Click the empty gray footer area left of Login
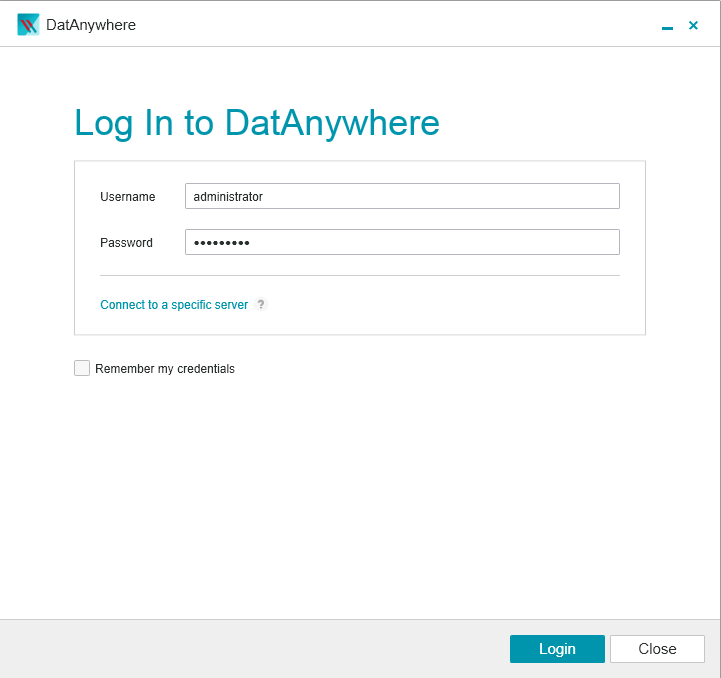721x678 pixels. [250, 649]
